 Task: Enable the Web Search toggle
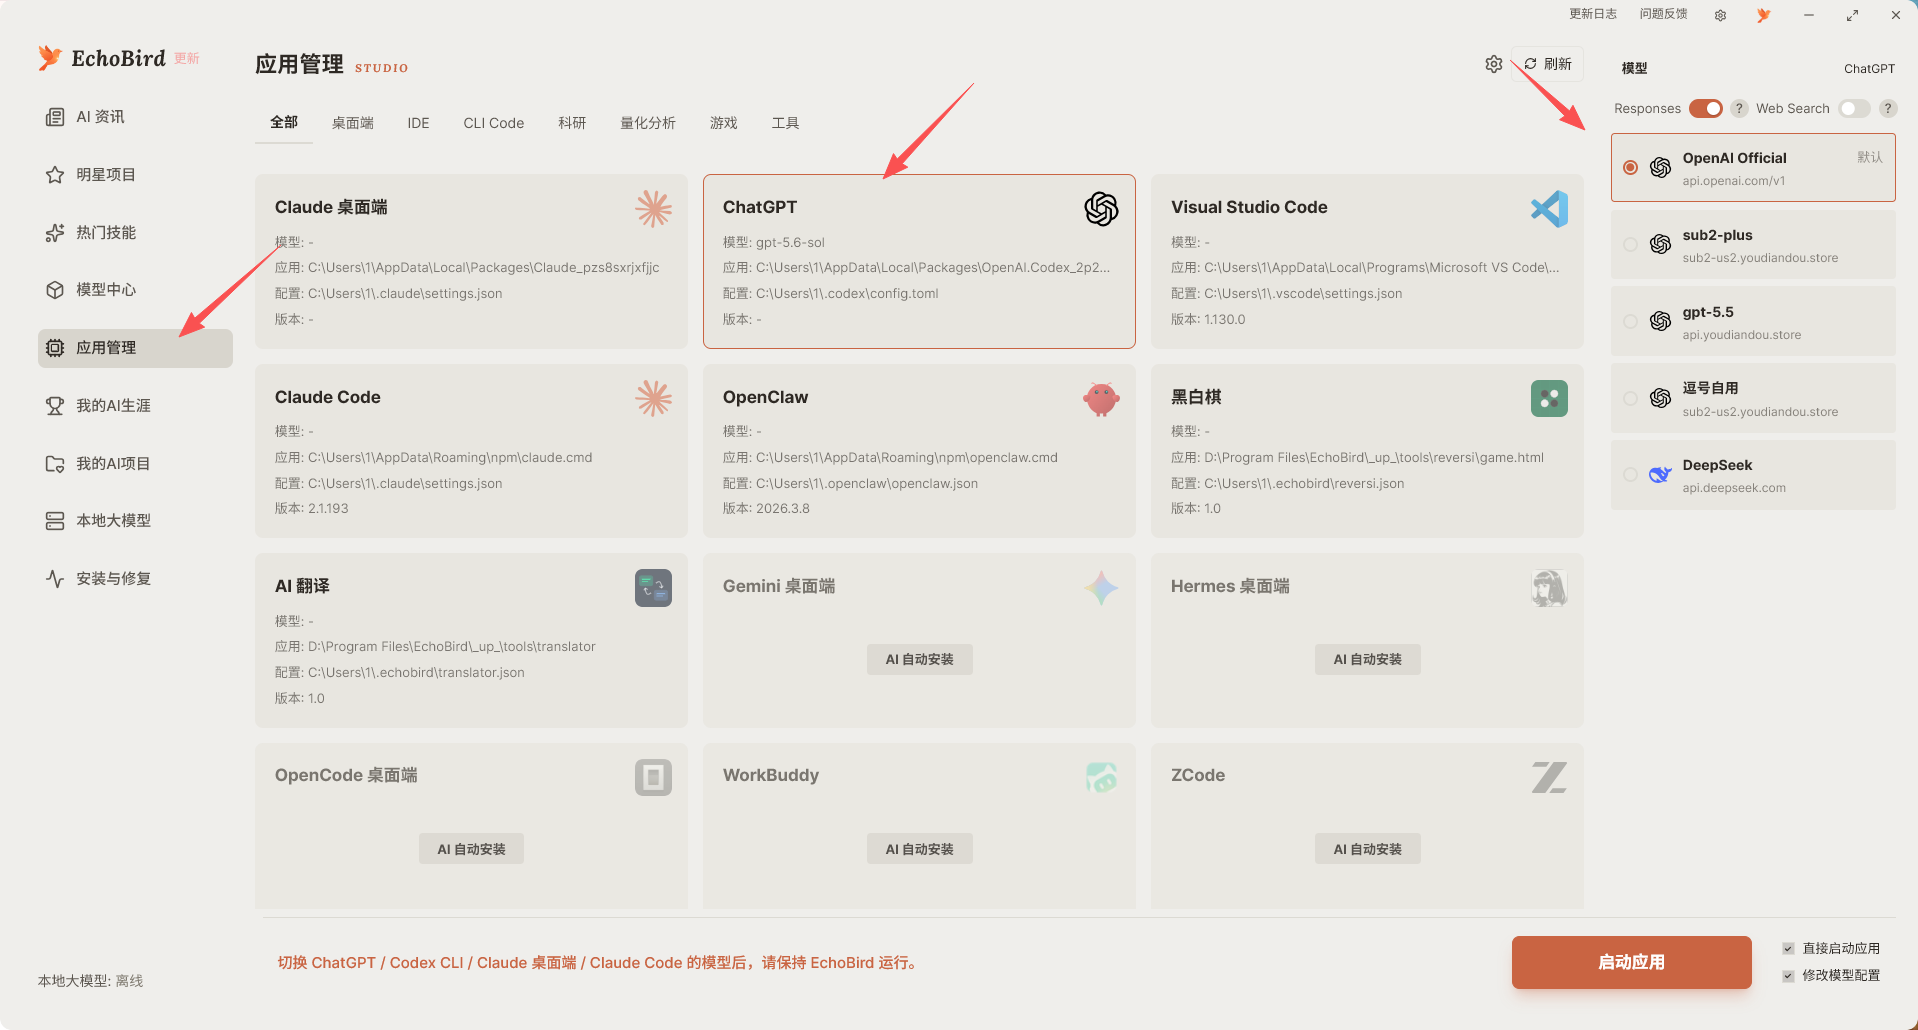click(1854, 108)
